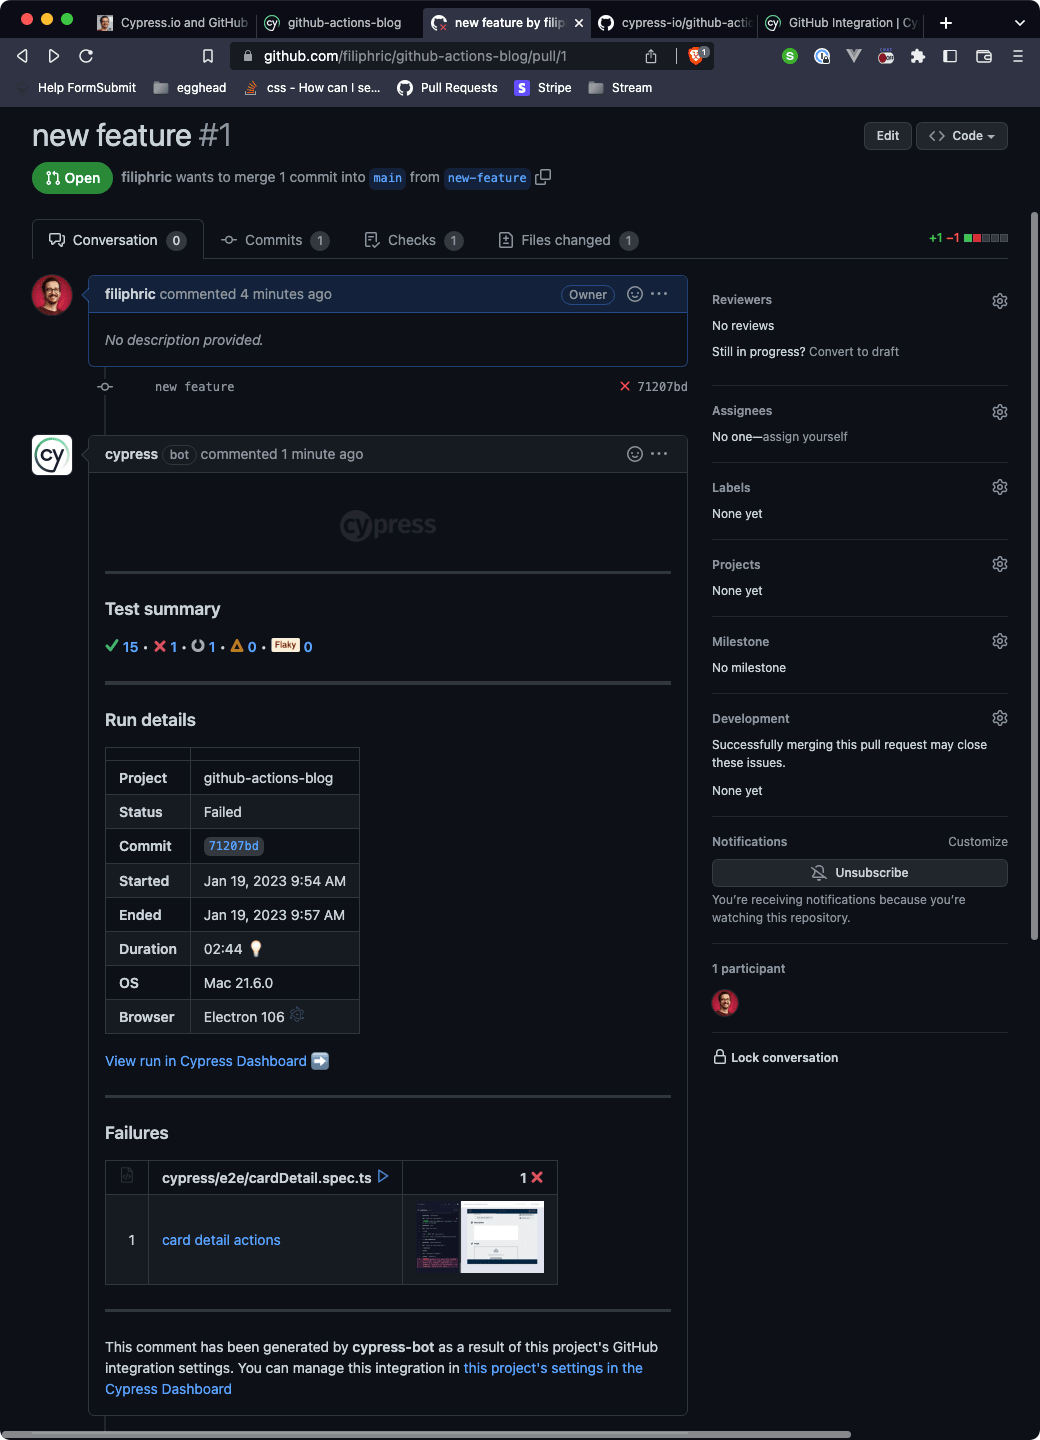Screen dimensions: 1040x1440
Task: Switch to the Files changed tab
Action: [x=566, y=239]
